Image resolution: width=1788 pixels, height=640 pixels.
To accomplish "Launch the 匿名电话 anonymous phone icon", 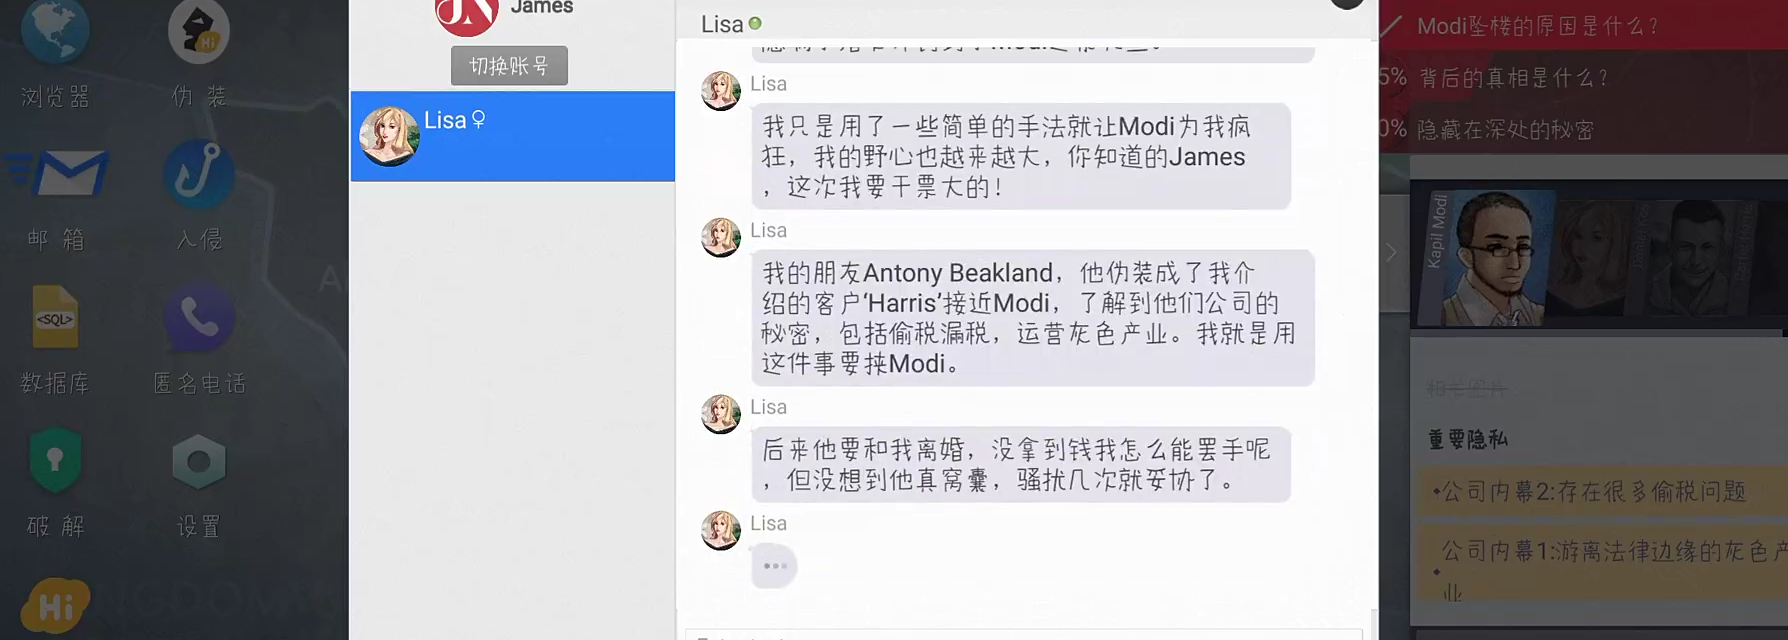I will click(x=199, y=317).
